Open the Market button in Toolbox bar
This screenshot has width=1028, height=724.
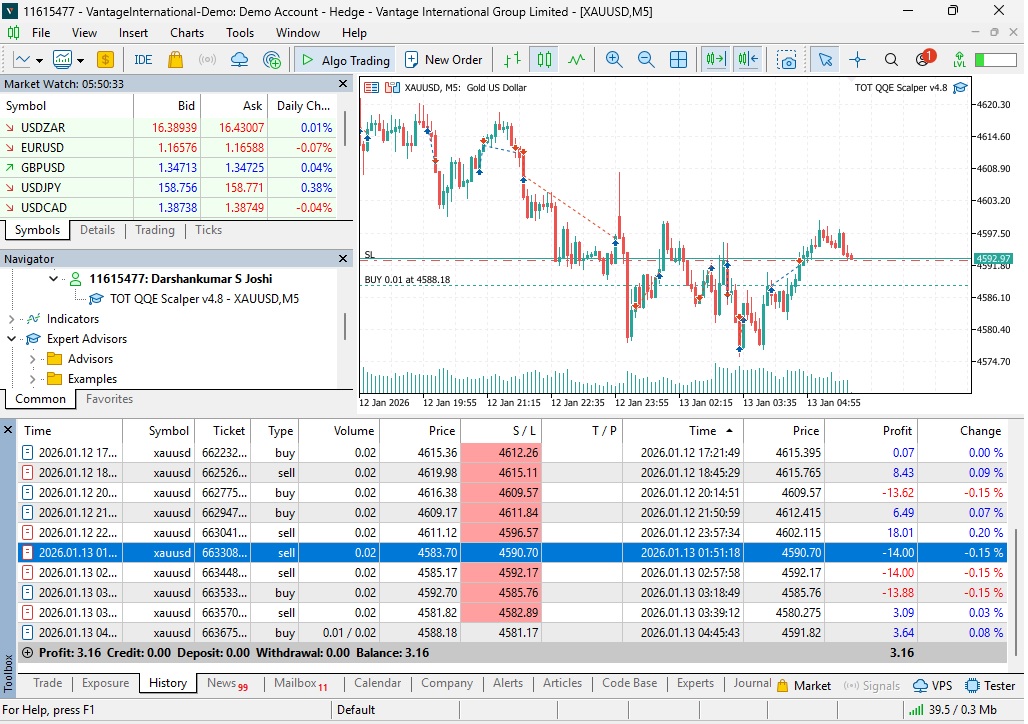click(804, 685)
